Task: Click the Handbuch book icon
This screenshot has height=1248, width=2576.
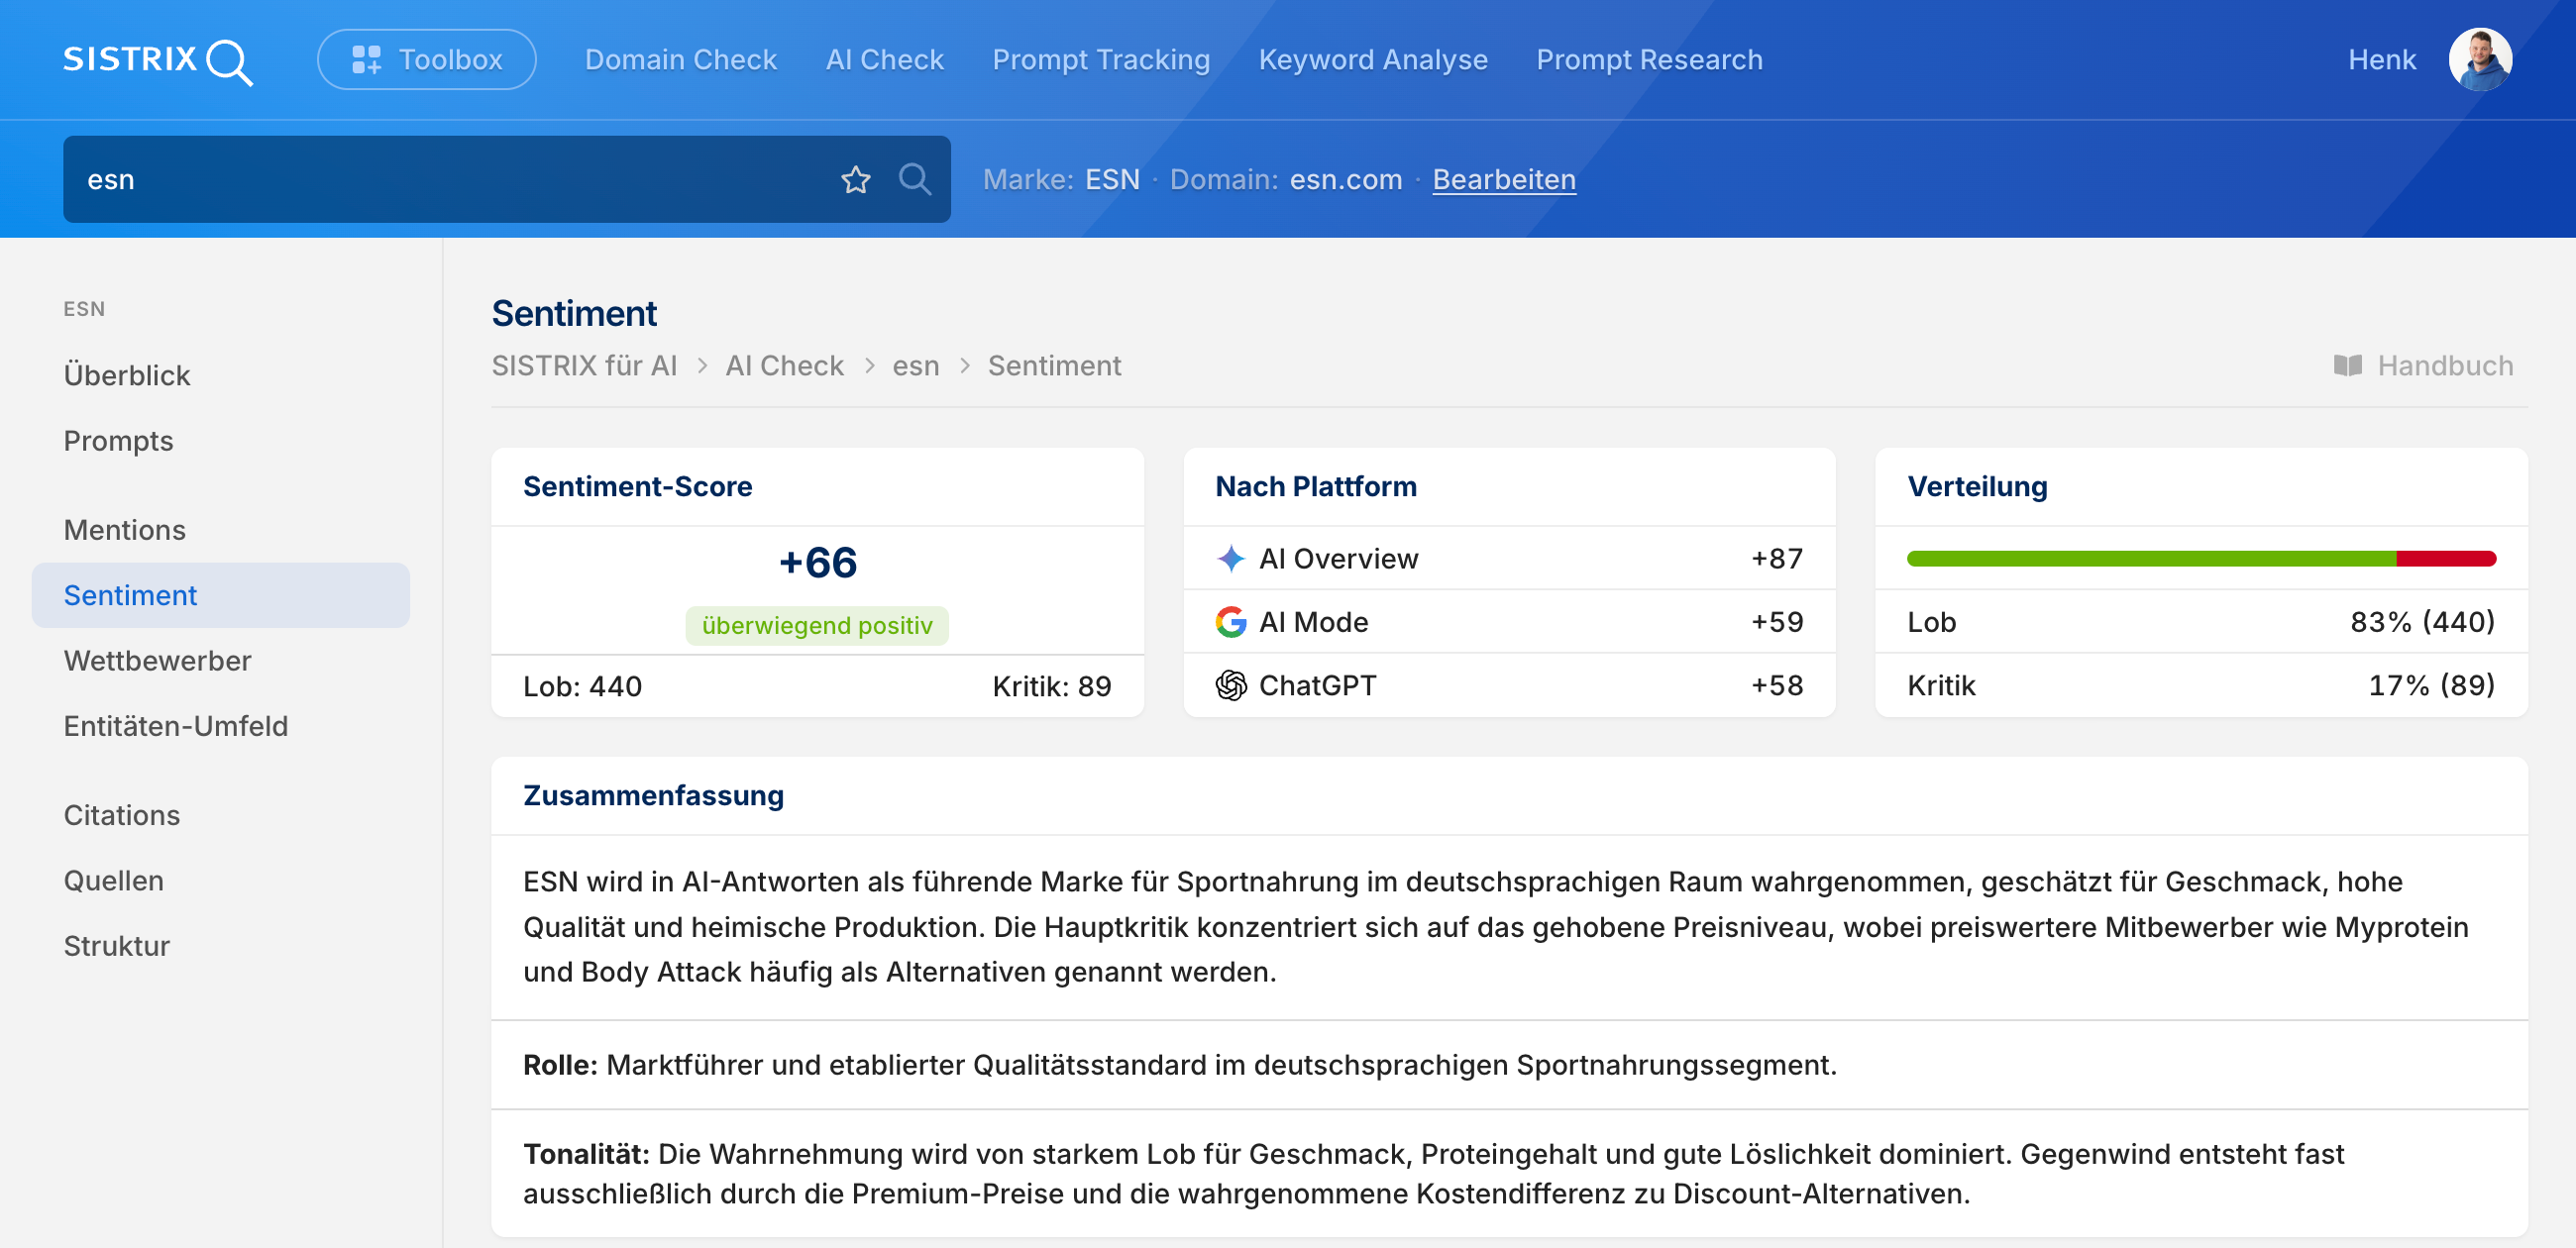Action: coord(2347,366)
